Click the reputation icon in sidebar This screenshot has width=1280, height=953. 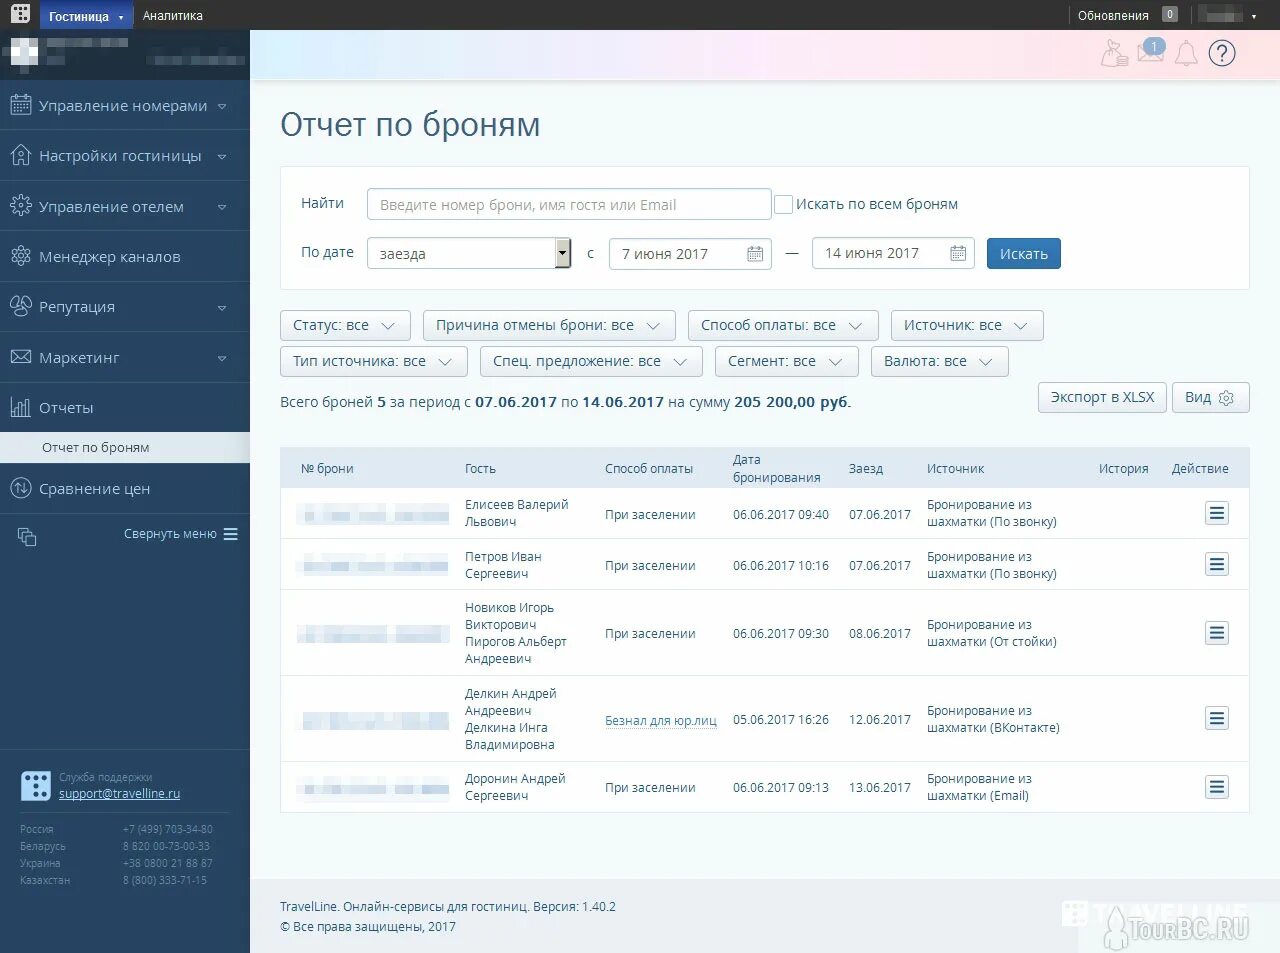tap(20, 306)
